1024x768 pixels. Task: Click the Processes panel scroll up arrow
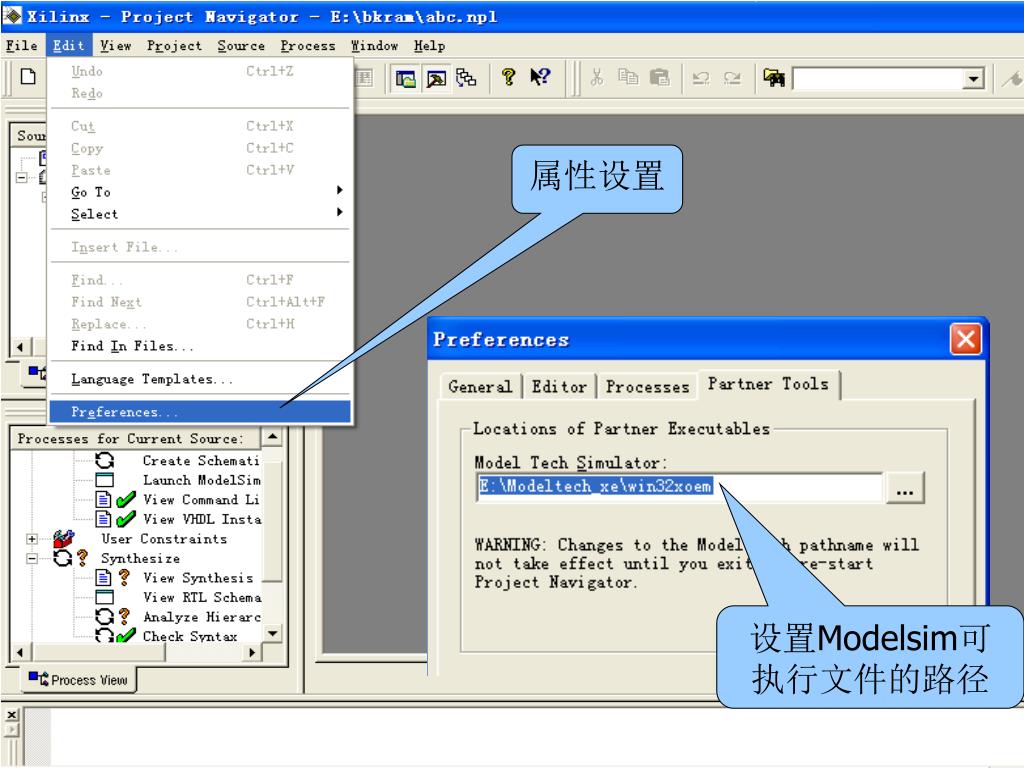[273, 436]
